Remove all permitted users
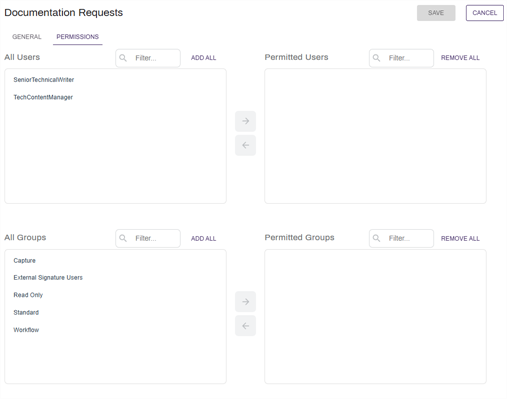This screenshot has height=399, width=507. click(460, 58)
